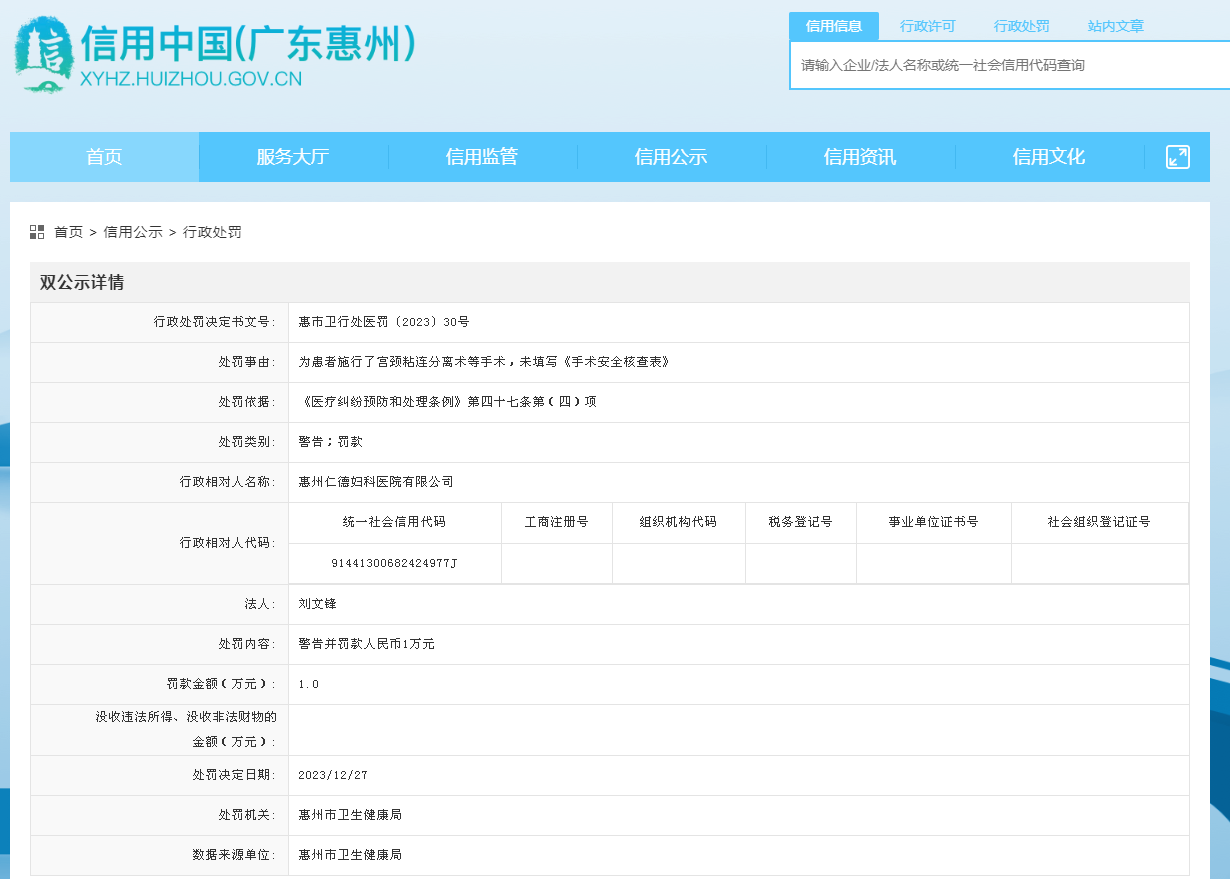Click the 处罚决定日期 row label
Viewport: 1230px width, 879px height.
pos(235,776)
